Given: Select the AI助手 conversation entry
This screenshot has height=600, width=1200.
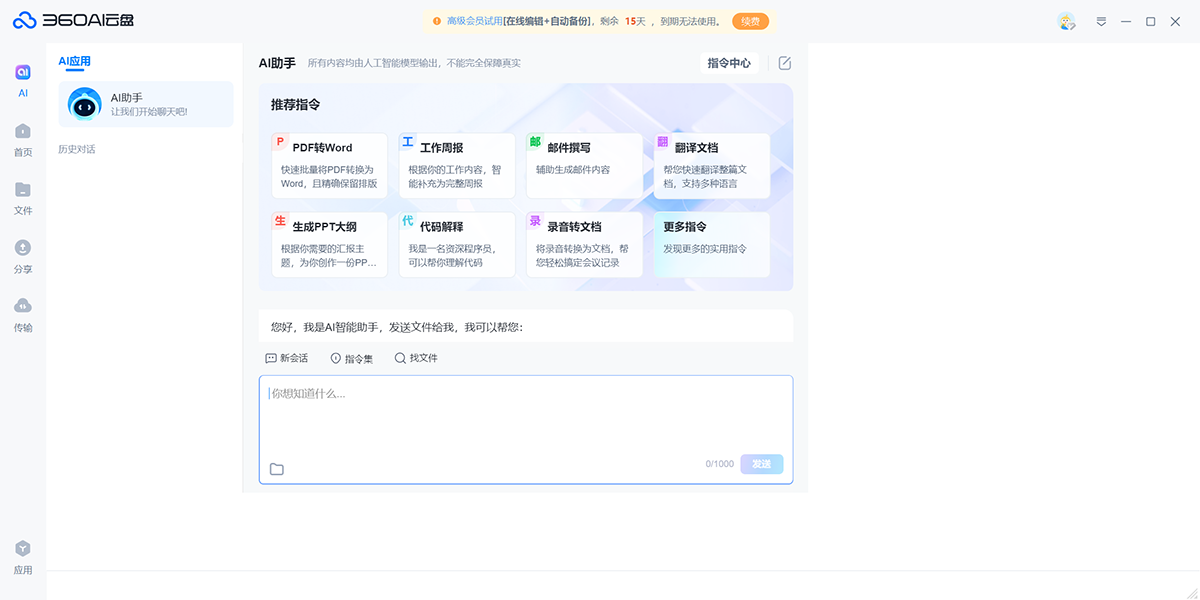Looking at the screenshot, I should point(145,104).
